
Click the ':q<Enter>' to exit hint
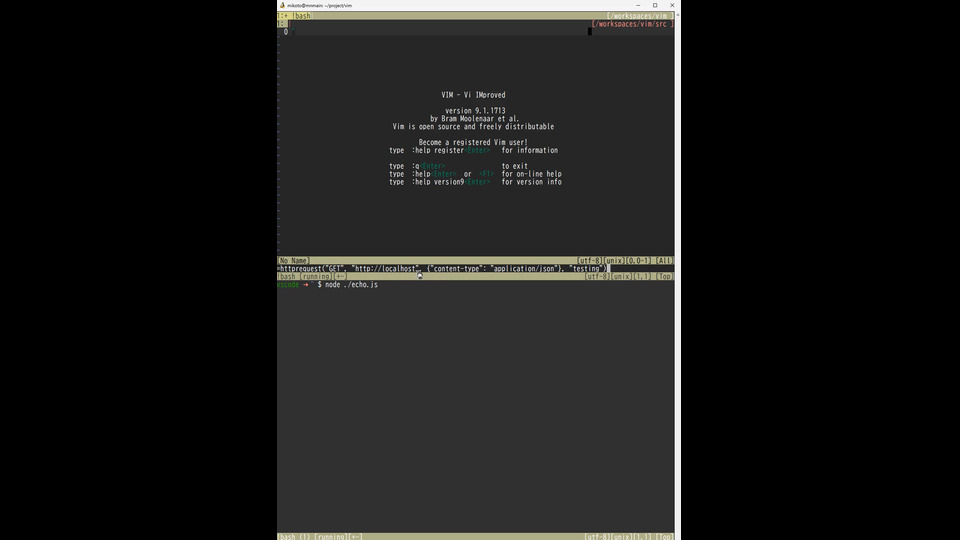point(429,166)
